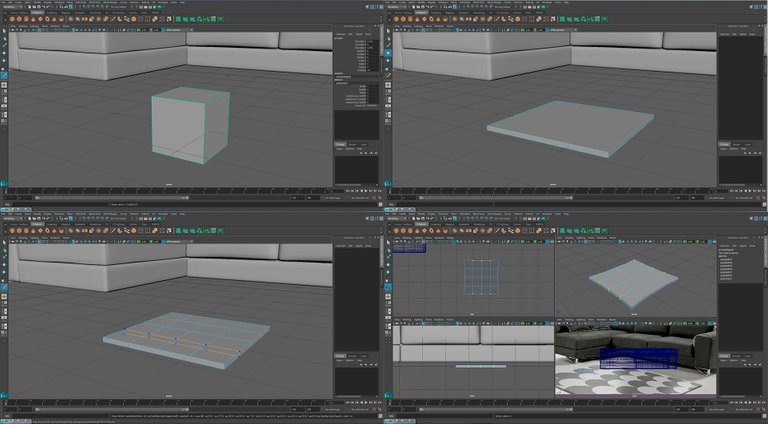
Task: Open sRGB gamma view transform dropdown in flat-slab window
Action: [562, 30]
